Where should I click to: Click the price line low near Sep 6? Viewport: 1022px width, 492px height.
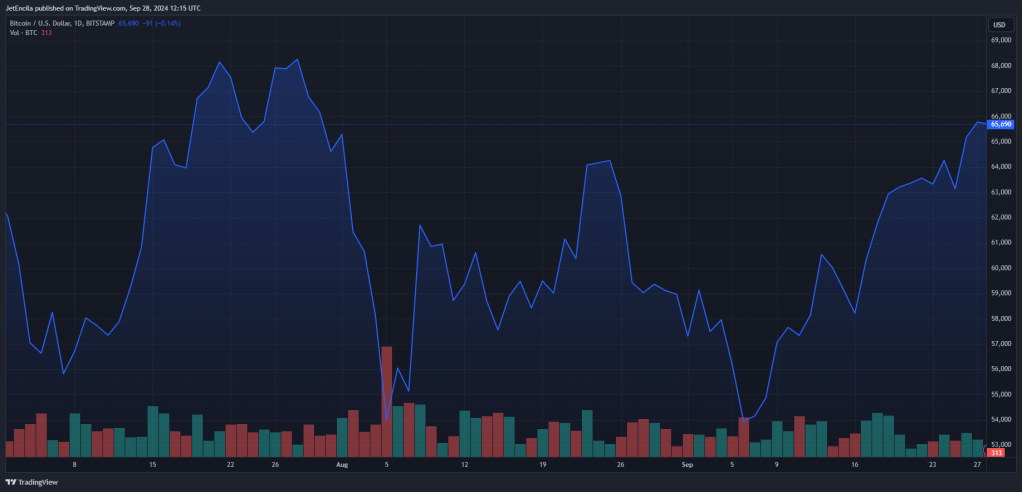(x=744, y=420)
